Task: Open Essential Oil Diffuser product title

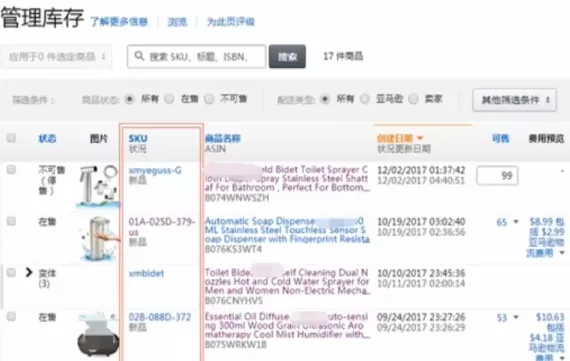Action: point(287,325)
